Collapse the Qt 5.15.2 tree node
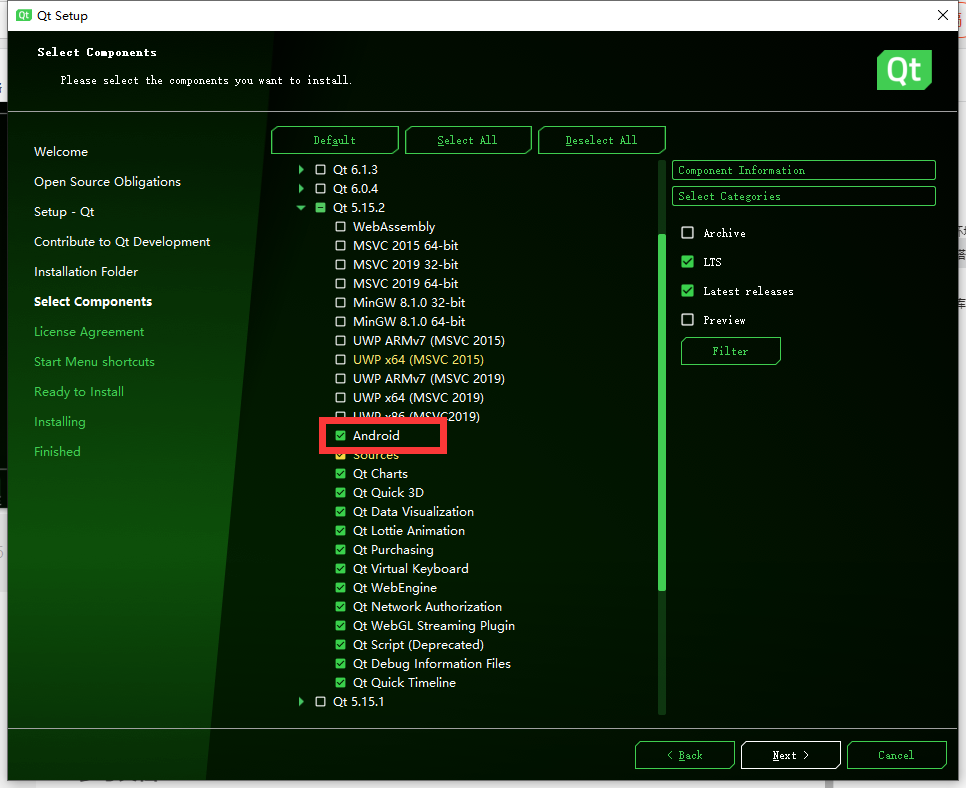The width and height of the screenshot is (966, 788). click(301, 208)
